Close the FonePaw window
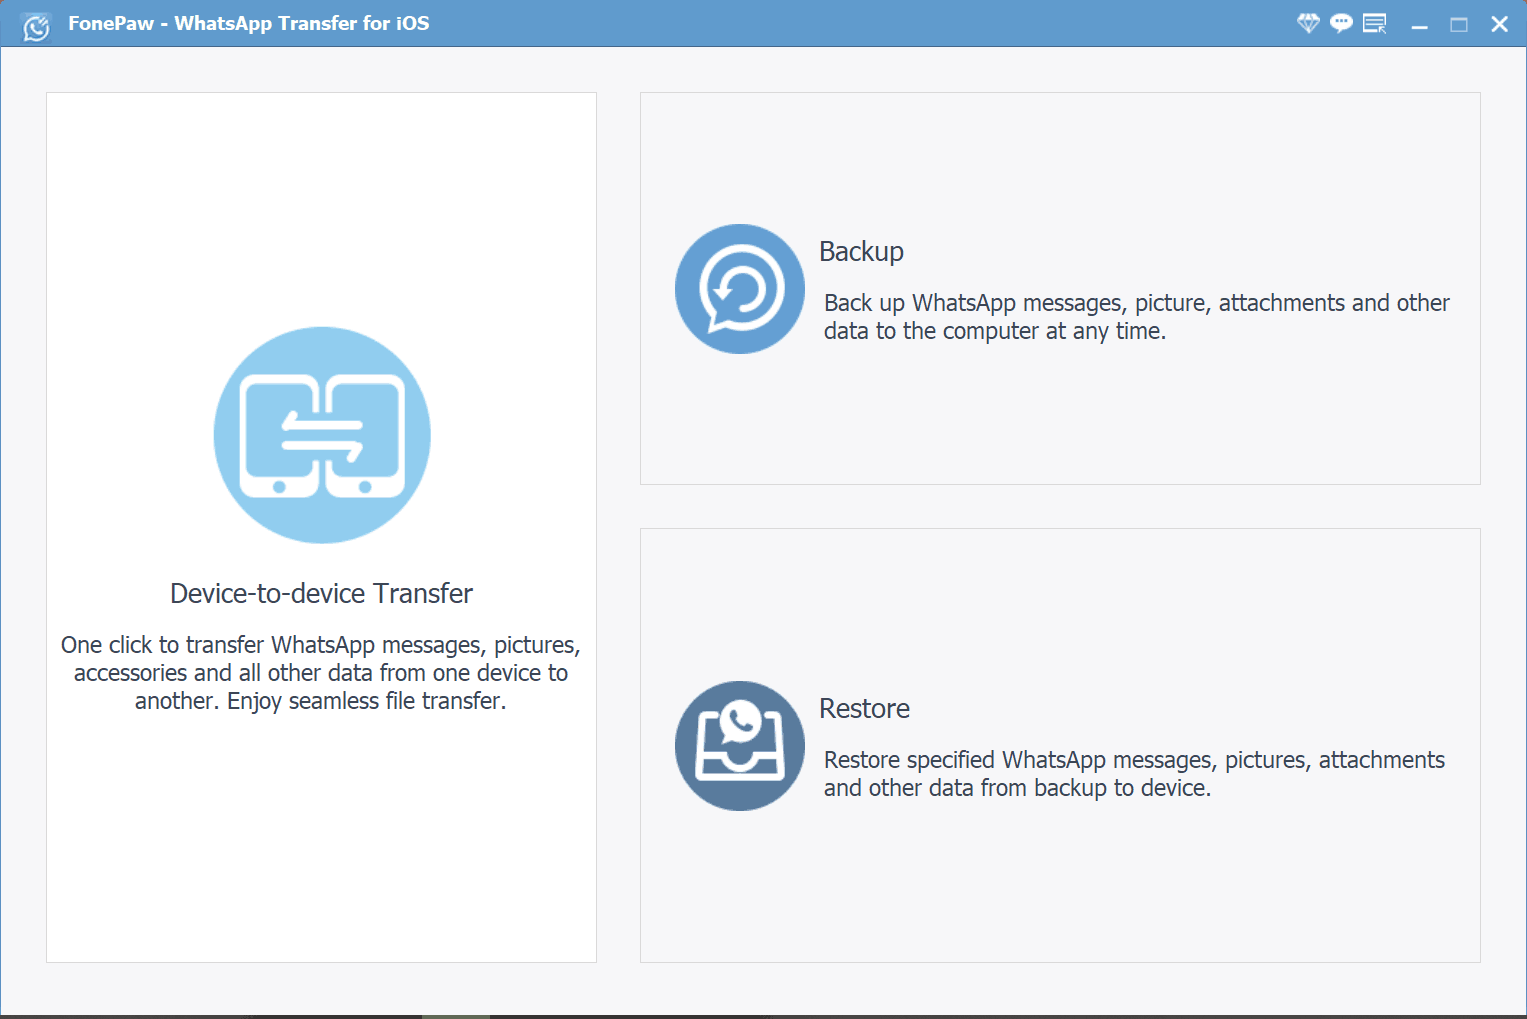 pos(1499,24)
